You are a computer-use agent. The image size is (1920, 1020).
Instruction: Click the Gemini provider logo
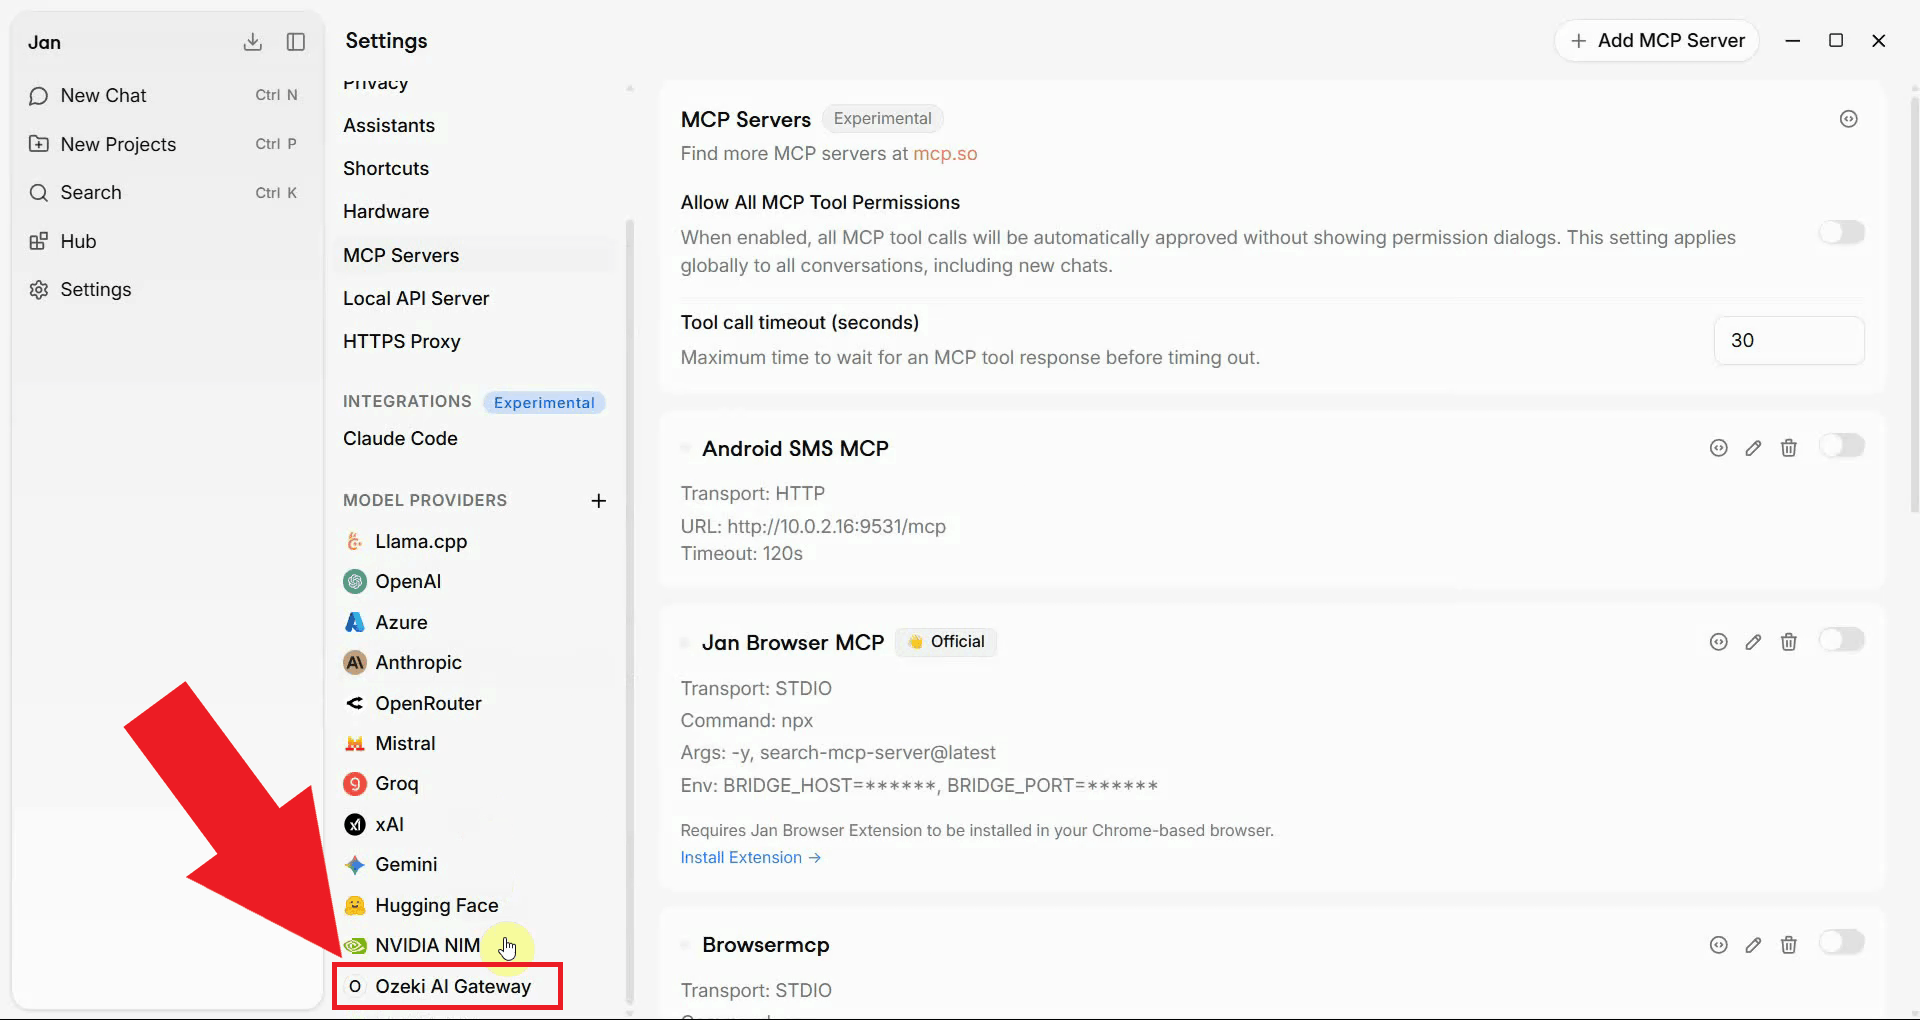[355, 865]
